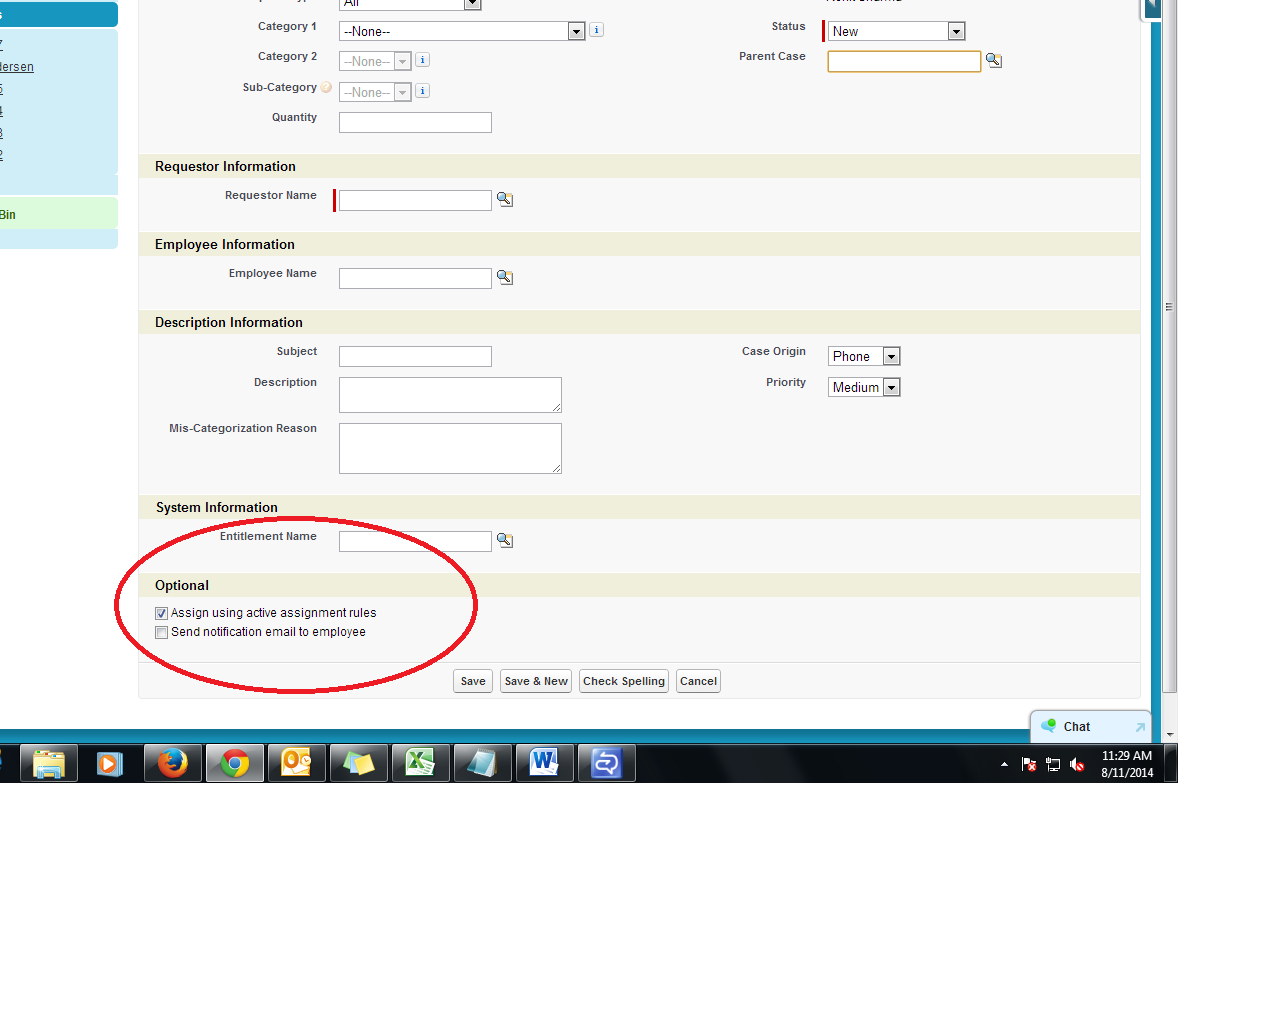1280x1024 pixels.
Task: Launch Windows Media Player from taskbar
Action: [x=110, y=763]
